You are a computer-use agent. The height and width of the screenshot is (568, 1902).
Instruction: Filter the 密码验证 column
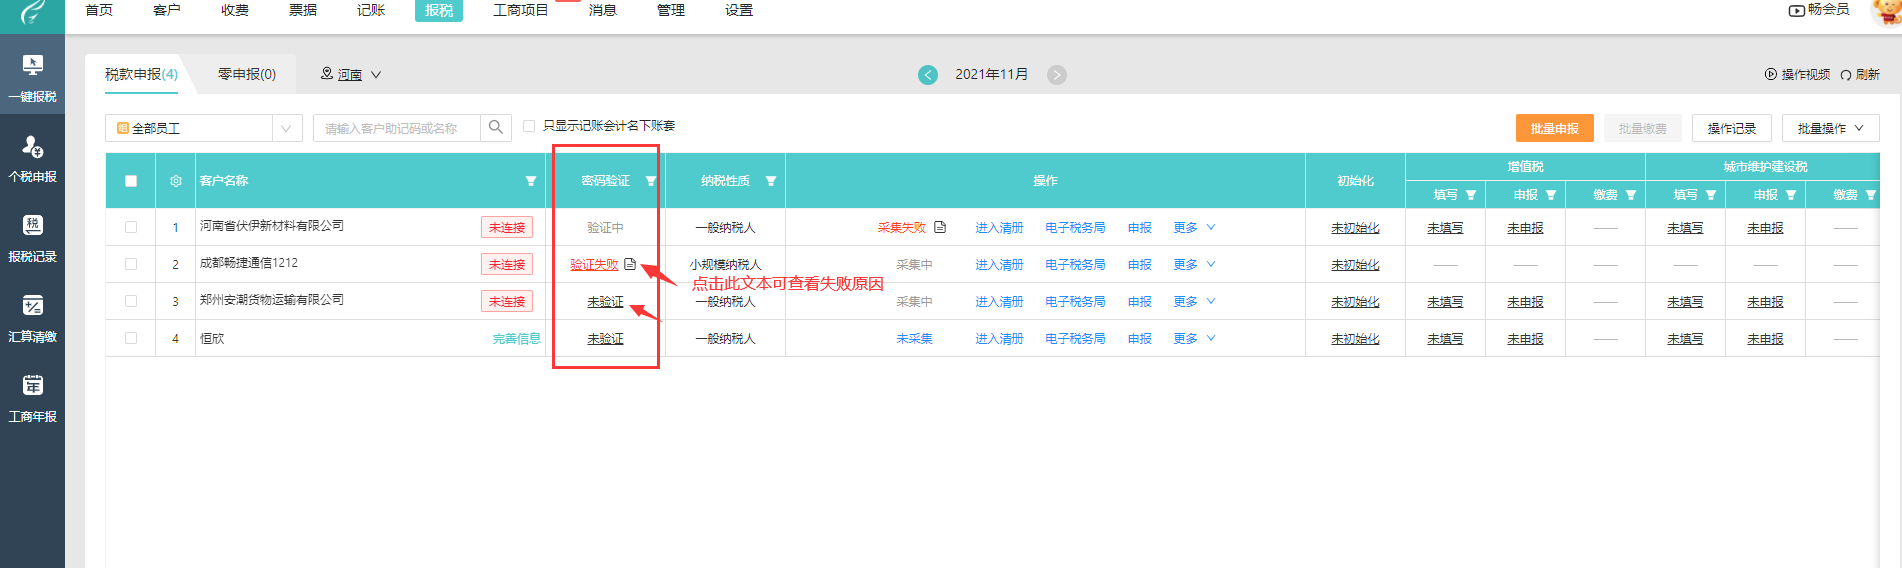[x=651, y=181]
